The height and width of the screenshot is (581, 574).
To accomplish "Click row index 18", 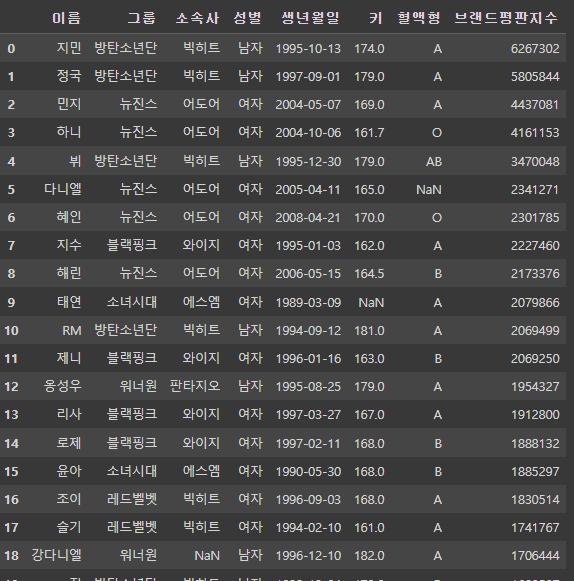I will [11, 556].
